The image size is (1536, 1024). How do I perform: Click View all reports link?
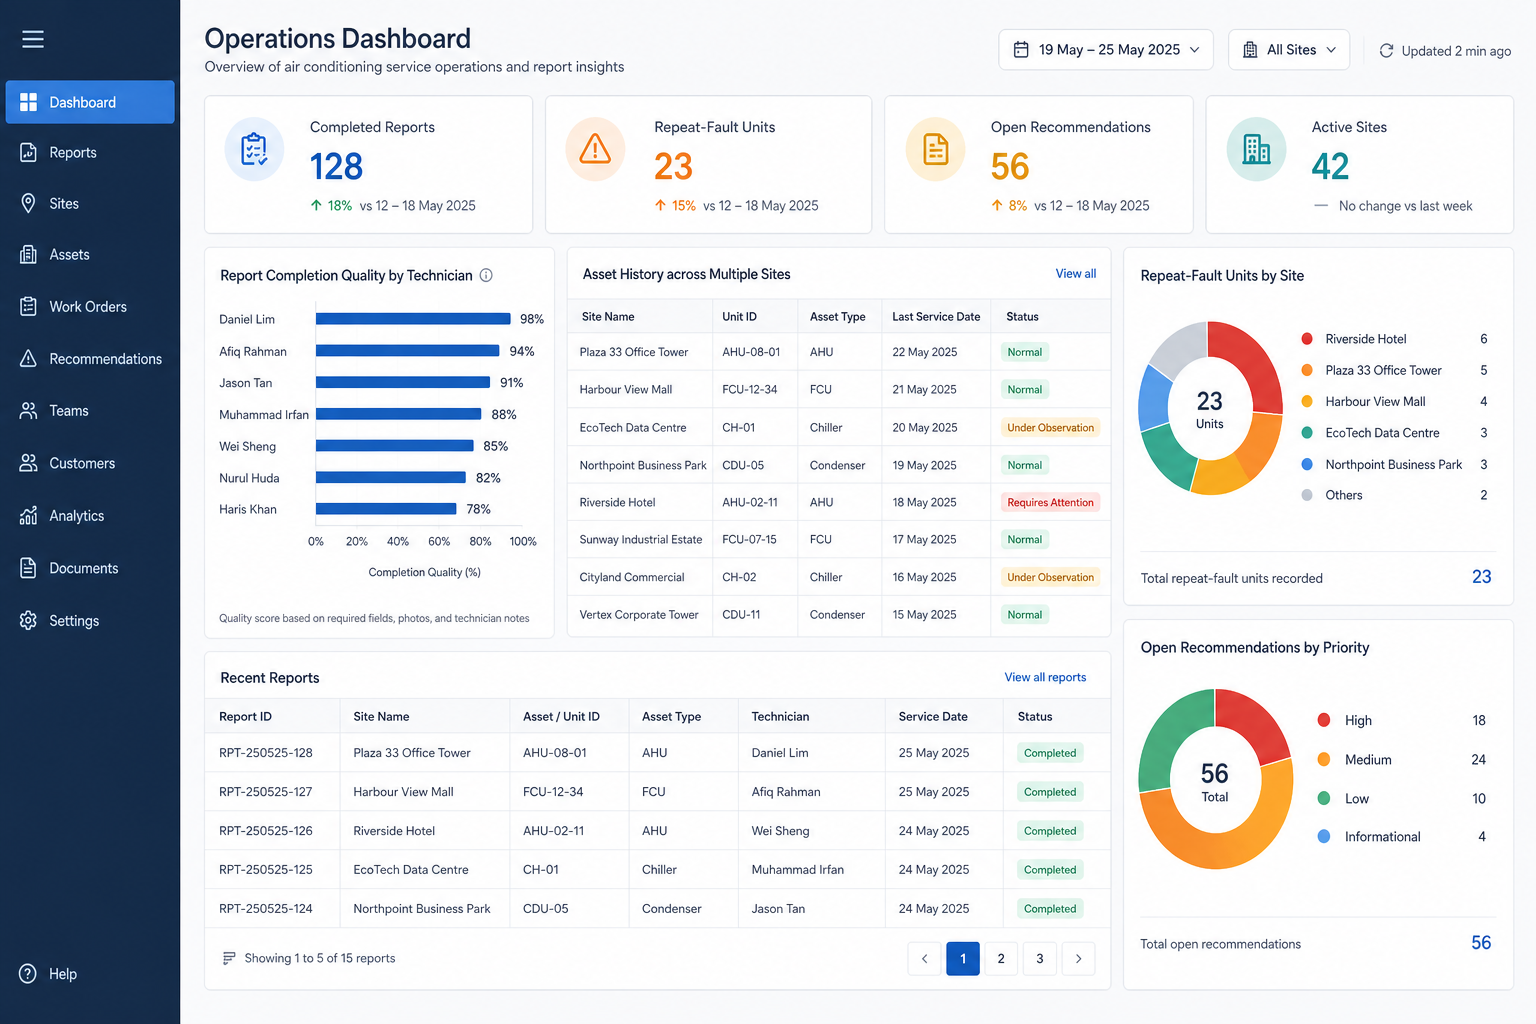1045,677
